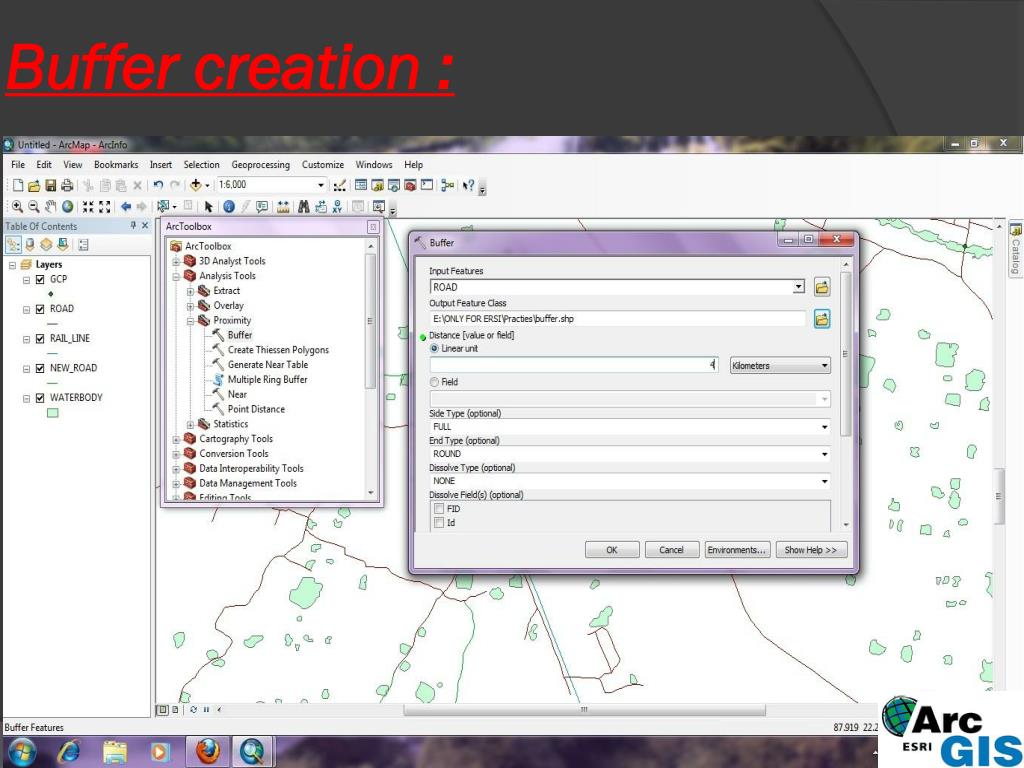
Task: Open the Geoprocessing menu
Action: pos(261,165)
